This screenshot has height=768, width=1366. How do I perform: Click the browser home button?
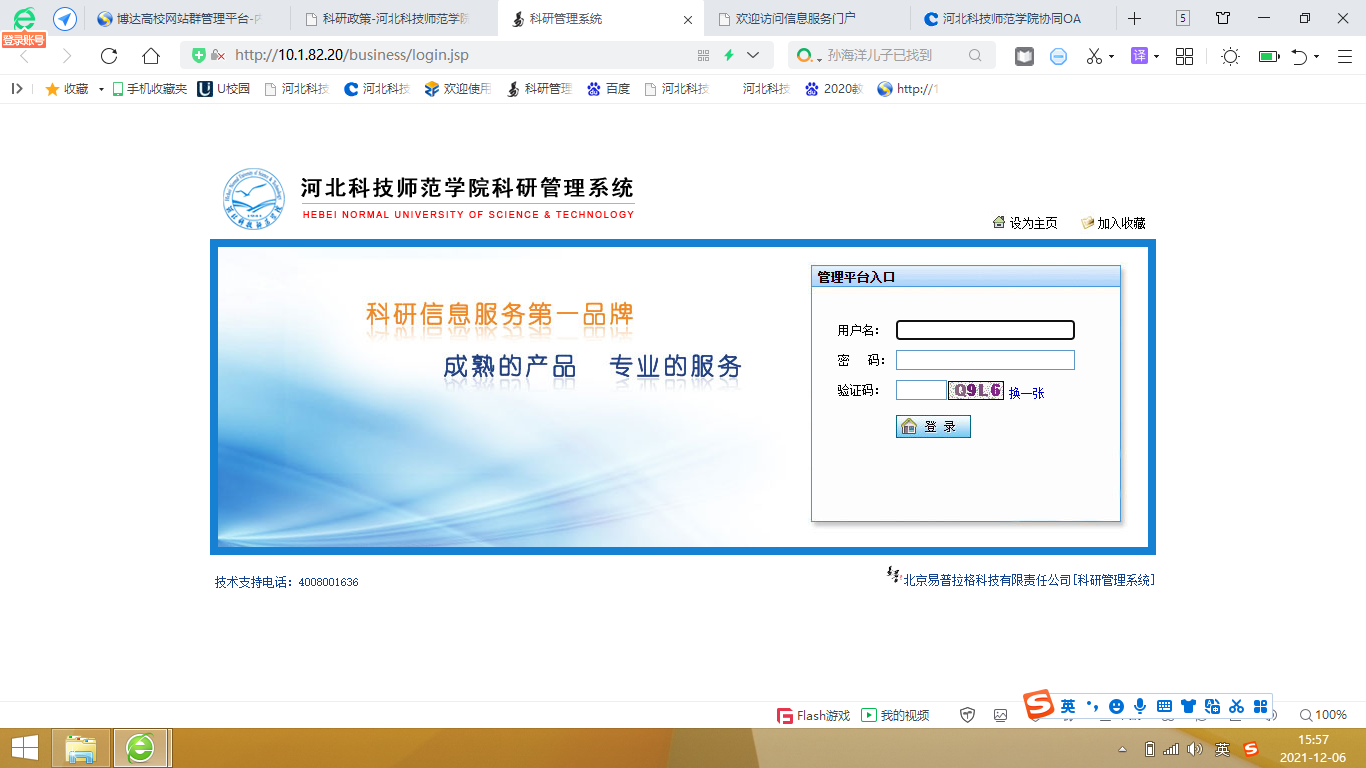(x=150, y=56)
